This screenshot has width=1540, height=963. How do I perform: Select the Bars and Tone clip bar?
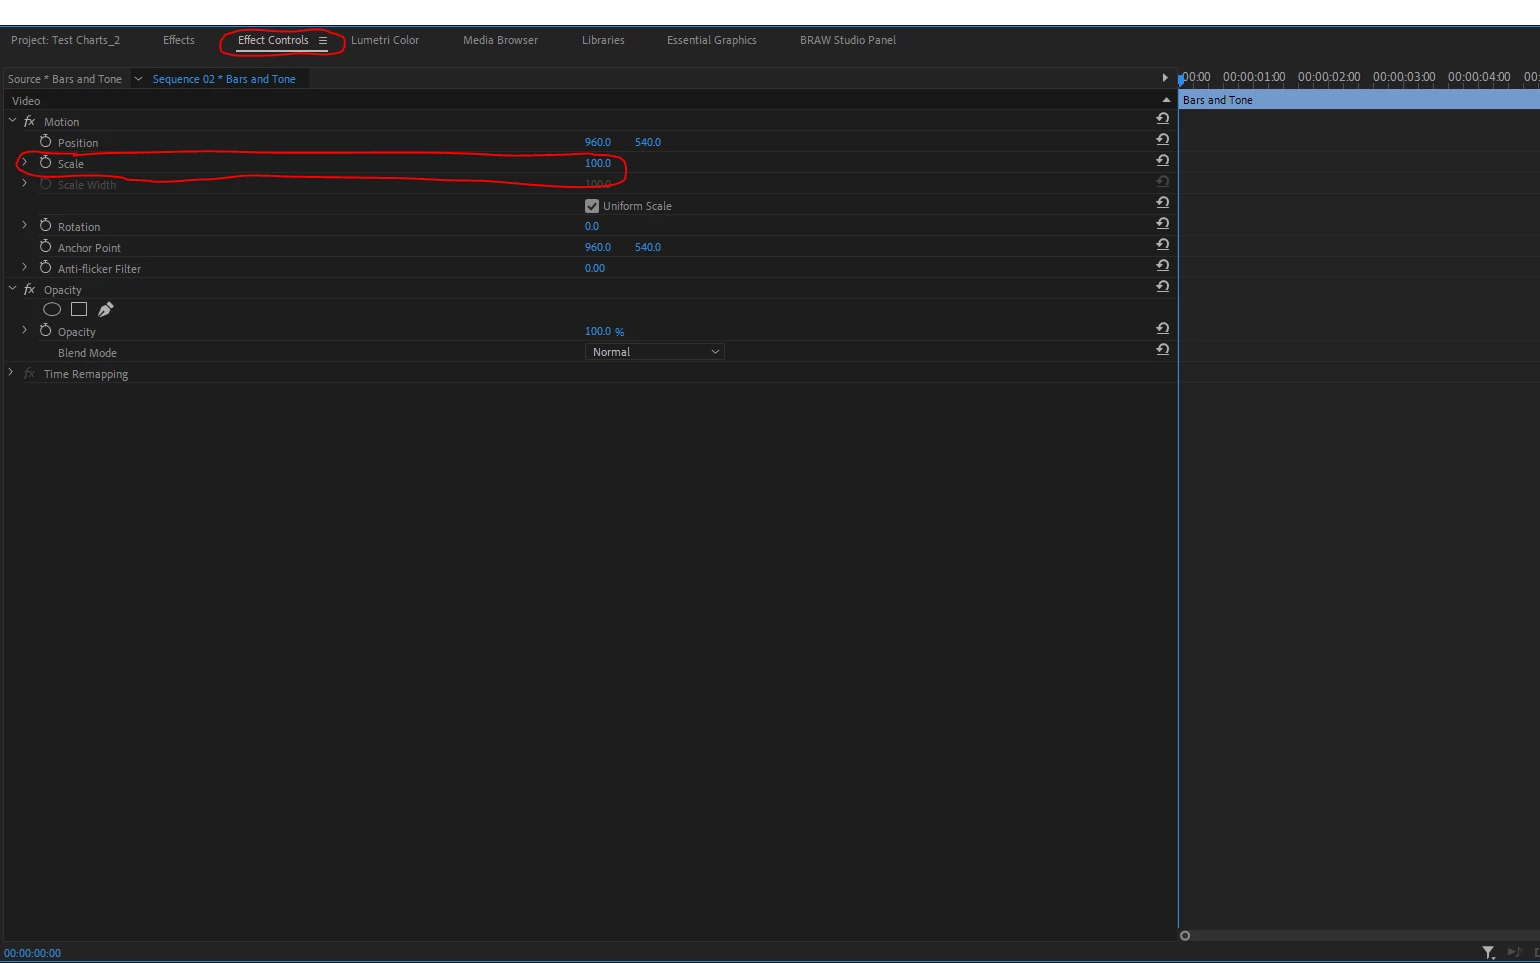coord(1360,100)
